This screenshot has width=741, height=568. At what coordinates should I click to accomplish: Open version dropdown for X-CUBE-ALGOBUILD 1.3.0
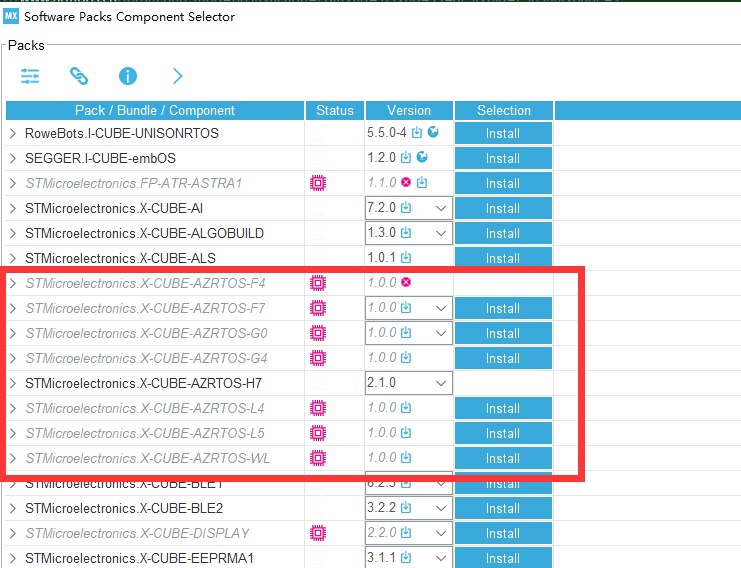coord(441,233)
